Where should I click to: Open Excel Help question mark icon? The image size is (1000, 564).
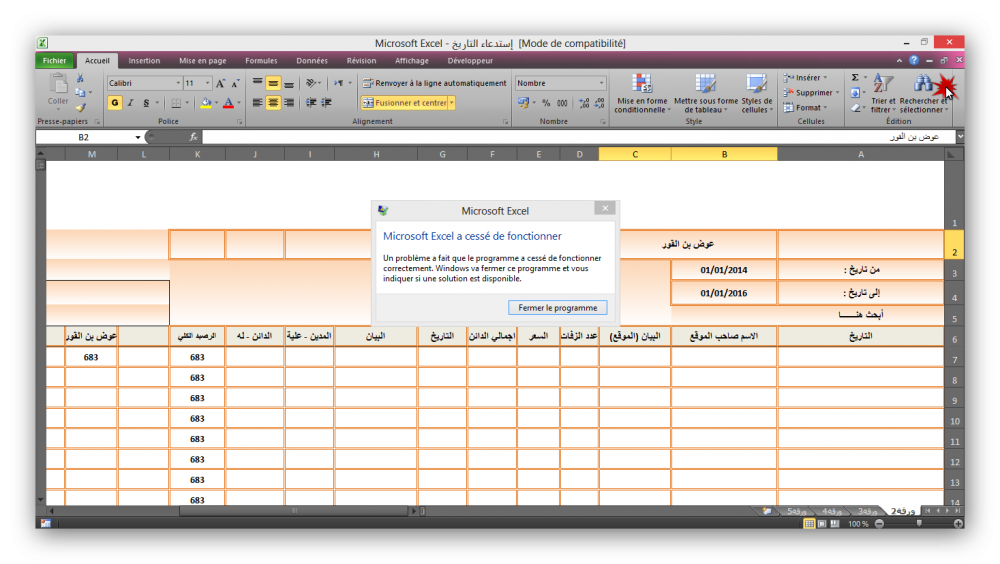(914, 60)
